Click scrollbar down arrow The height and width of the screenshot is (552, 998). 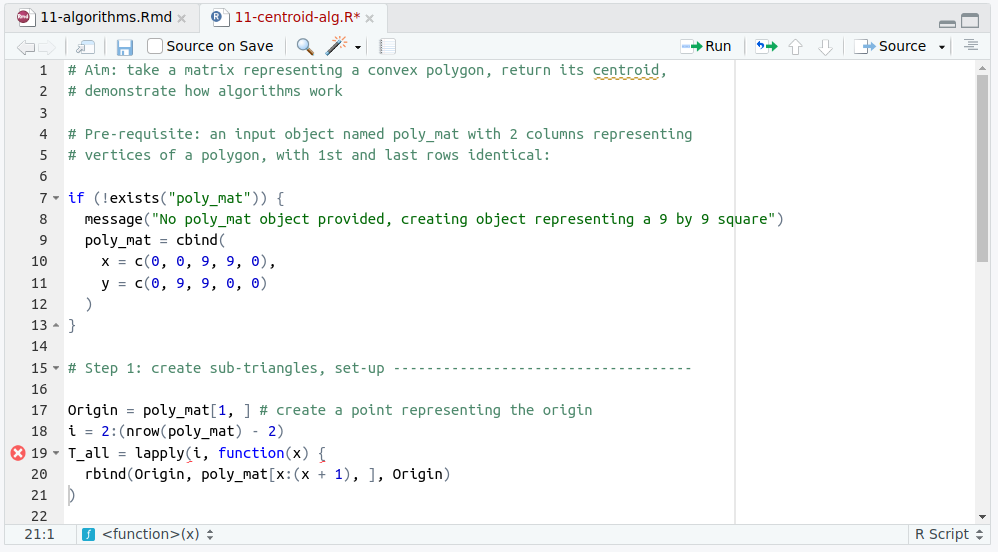coord(982,517)
